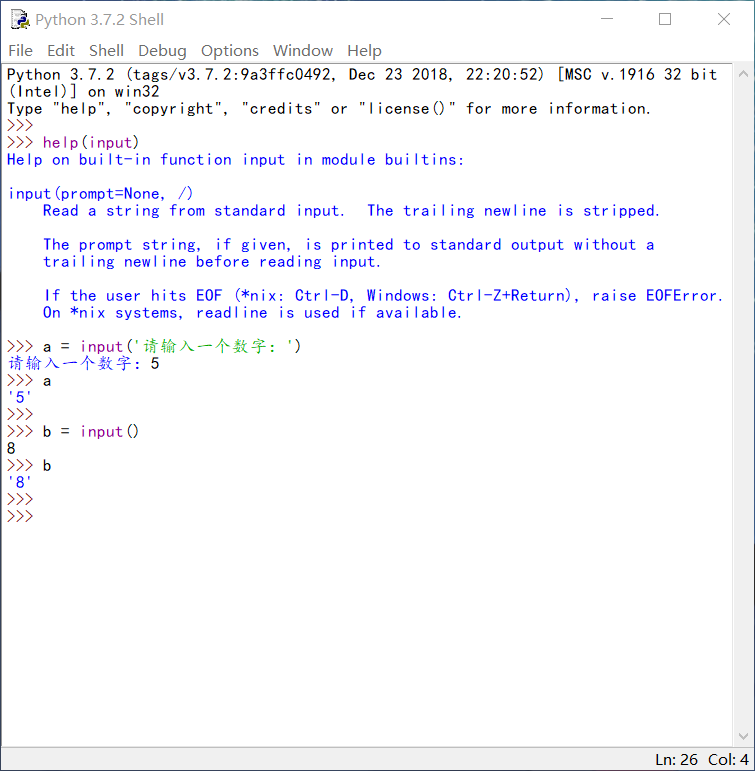Click the 'Col: 4' status bar entry
755x771 pixels.
point(728,760)
